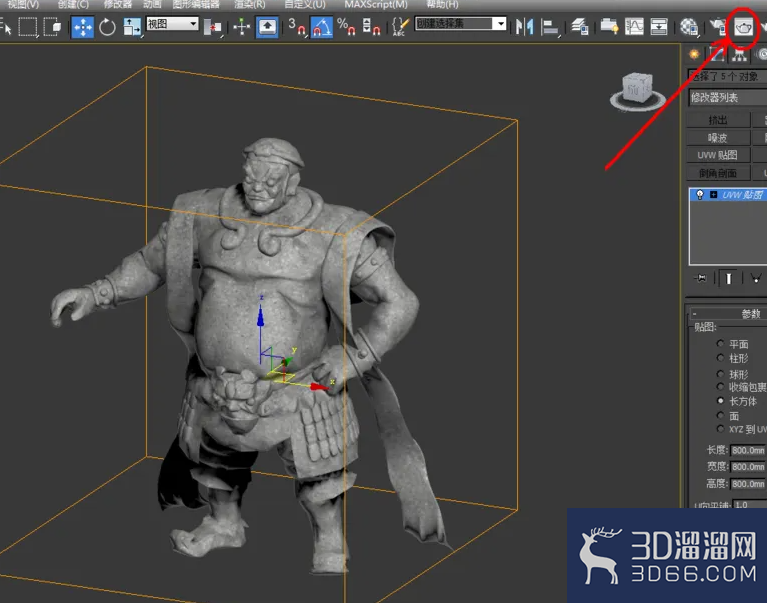
Task: Click the 噪波 modifier button
Action: pos(718,137)
